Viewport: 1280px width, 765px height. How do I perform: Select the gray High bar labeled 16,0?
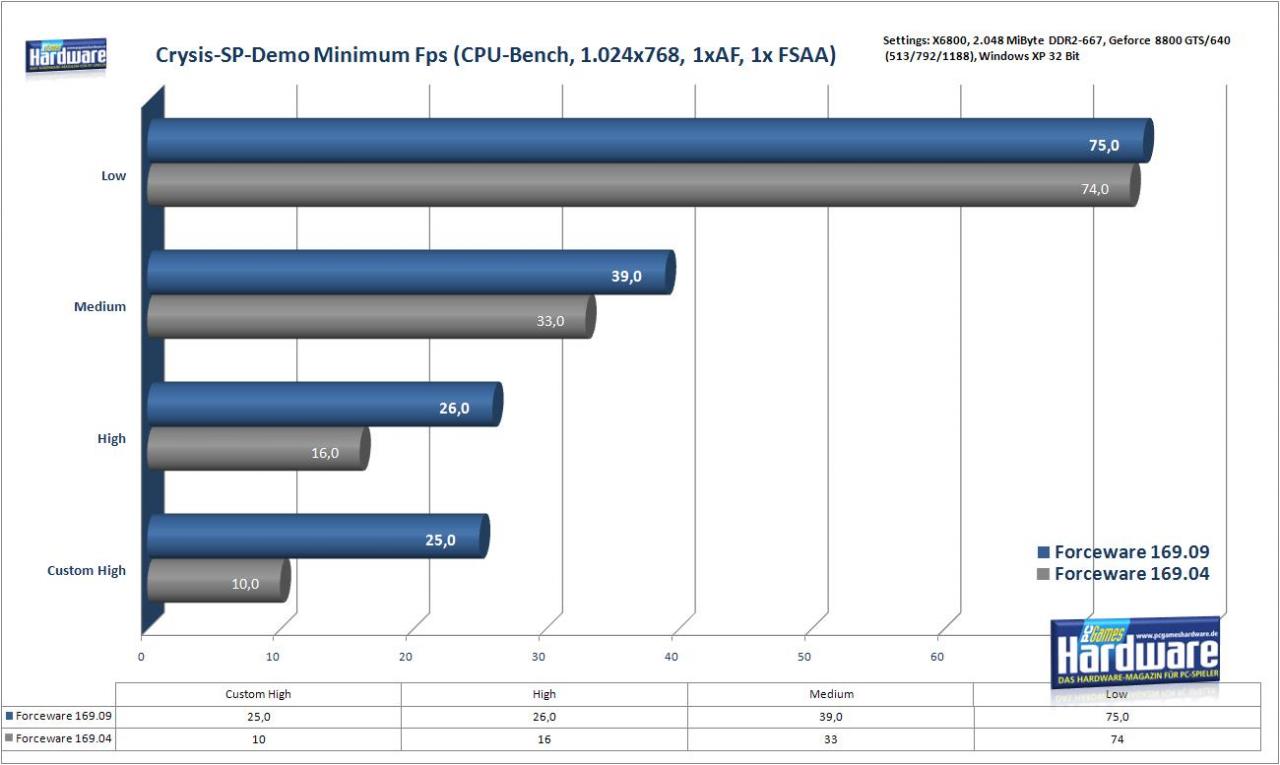coord(259,448)
